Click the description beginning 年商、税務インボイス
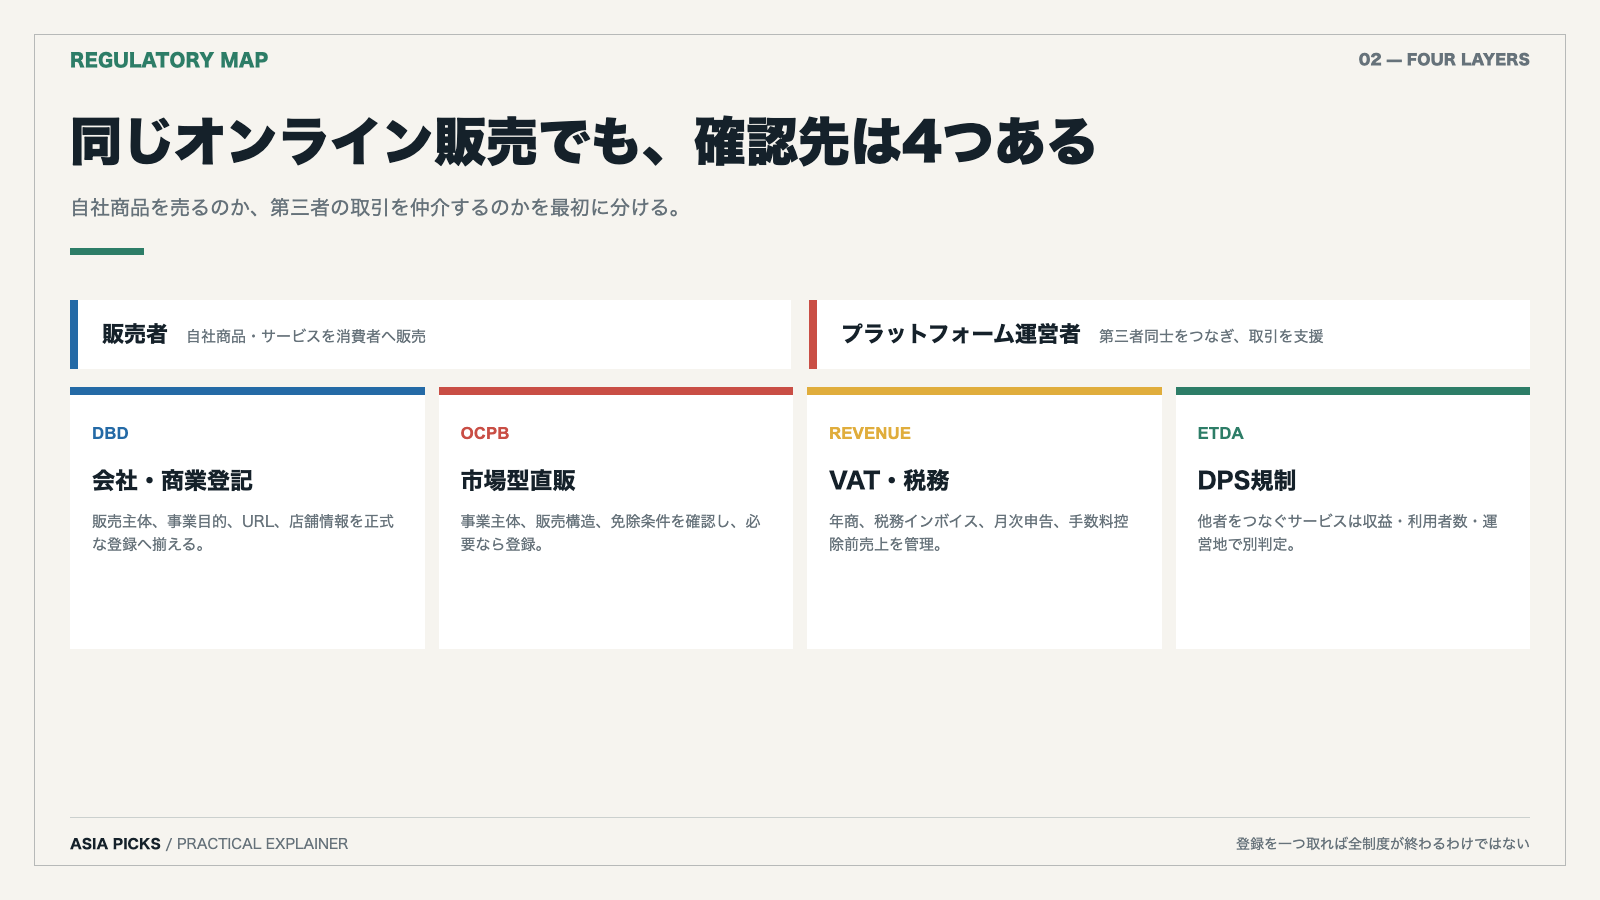Screen dimensions: 1600x900 (x=979, y=533)
